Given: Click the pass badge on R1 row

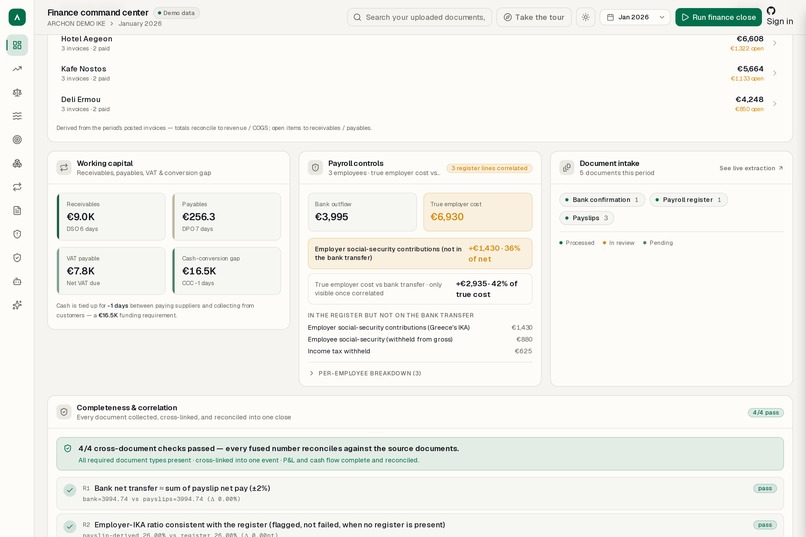Looking at the screenshot, I should click(x=765, y=489).
